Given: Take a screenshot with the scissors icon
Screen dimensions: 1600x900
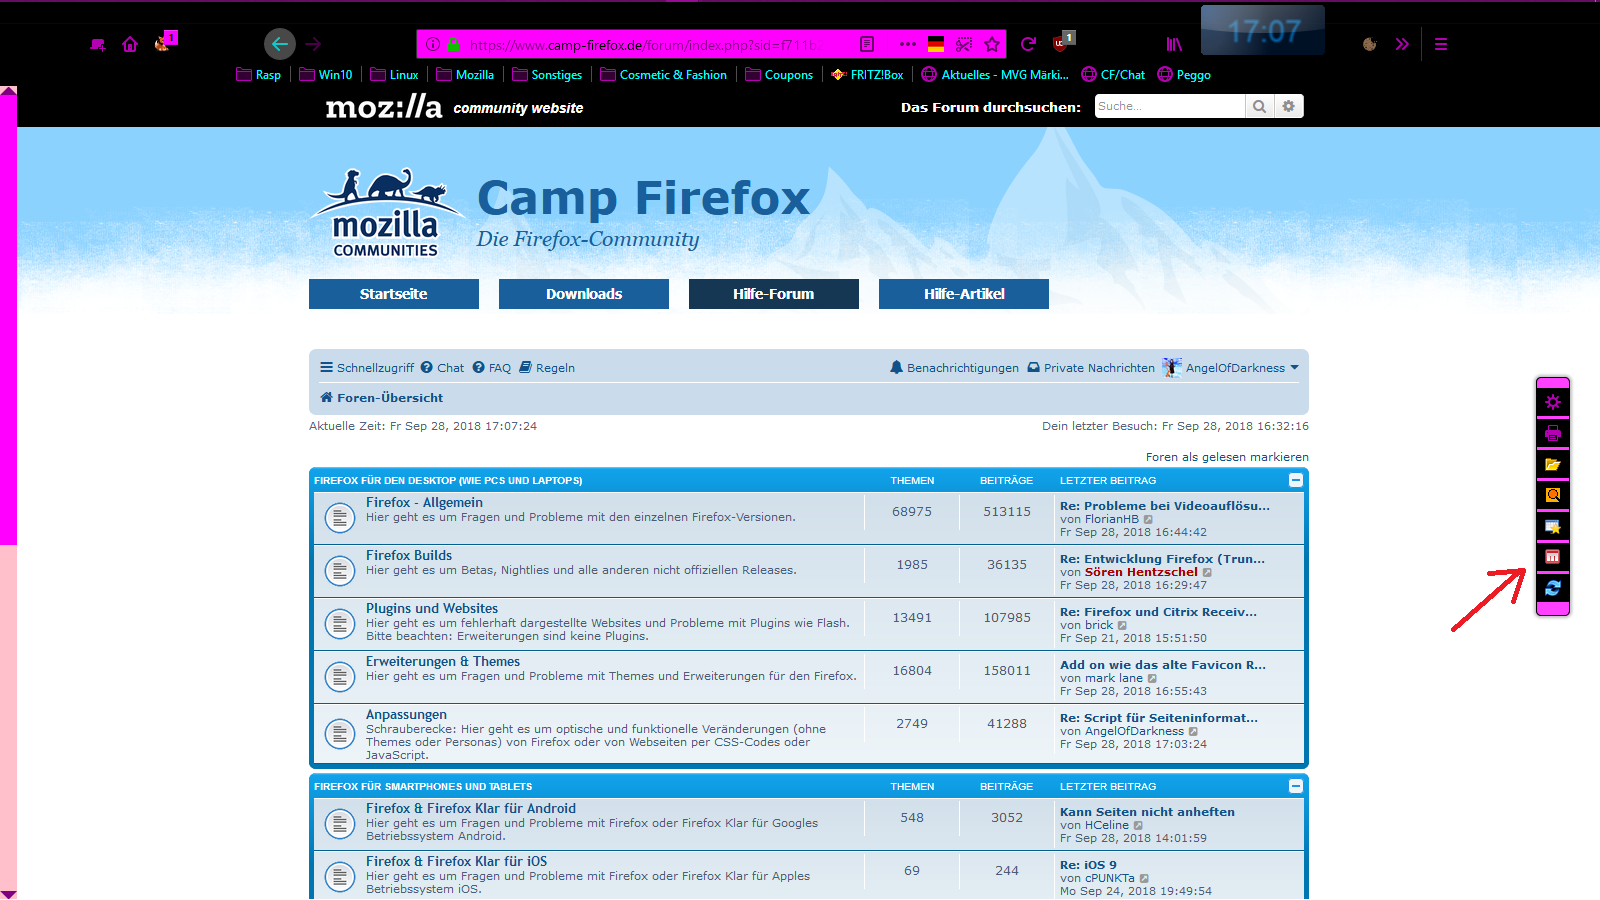Looking at the screenshot, I should coord(964,44).
